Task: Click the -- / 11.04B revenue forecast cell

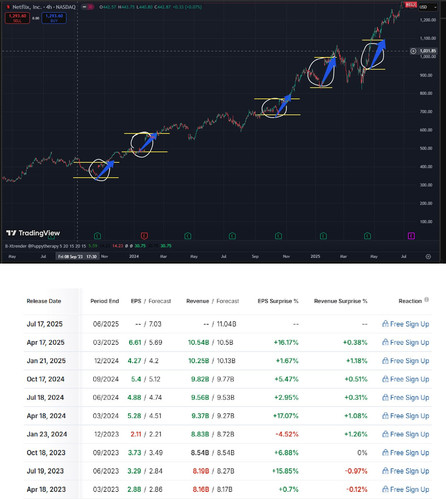Action: click(x=220, y=324)
